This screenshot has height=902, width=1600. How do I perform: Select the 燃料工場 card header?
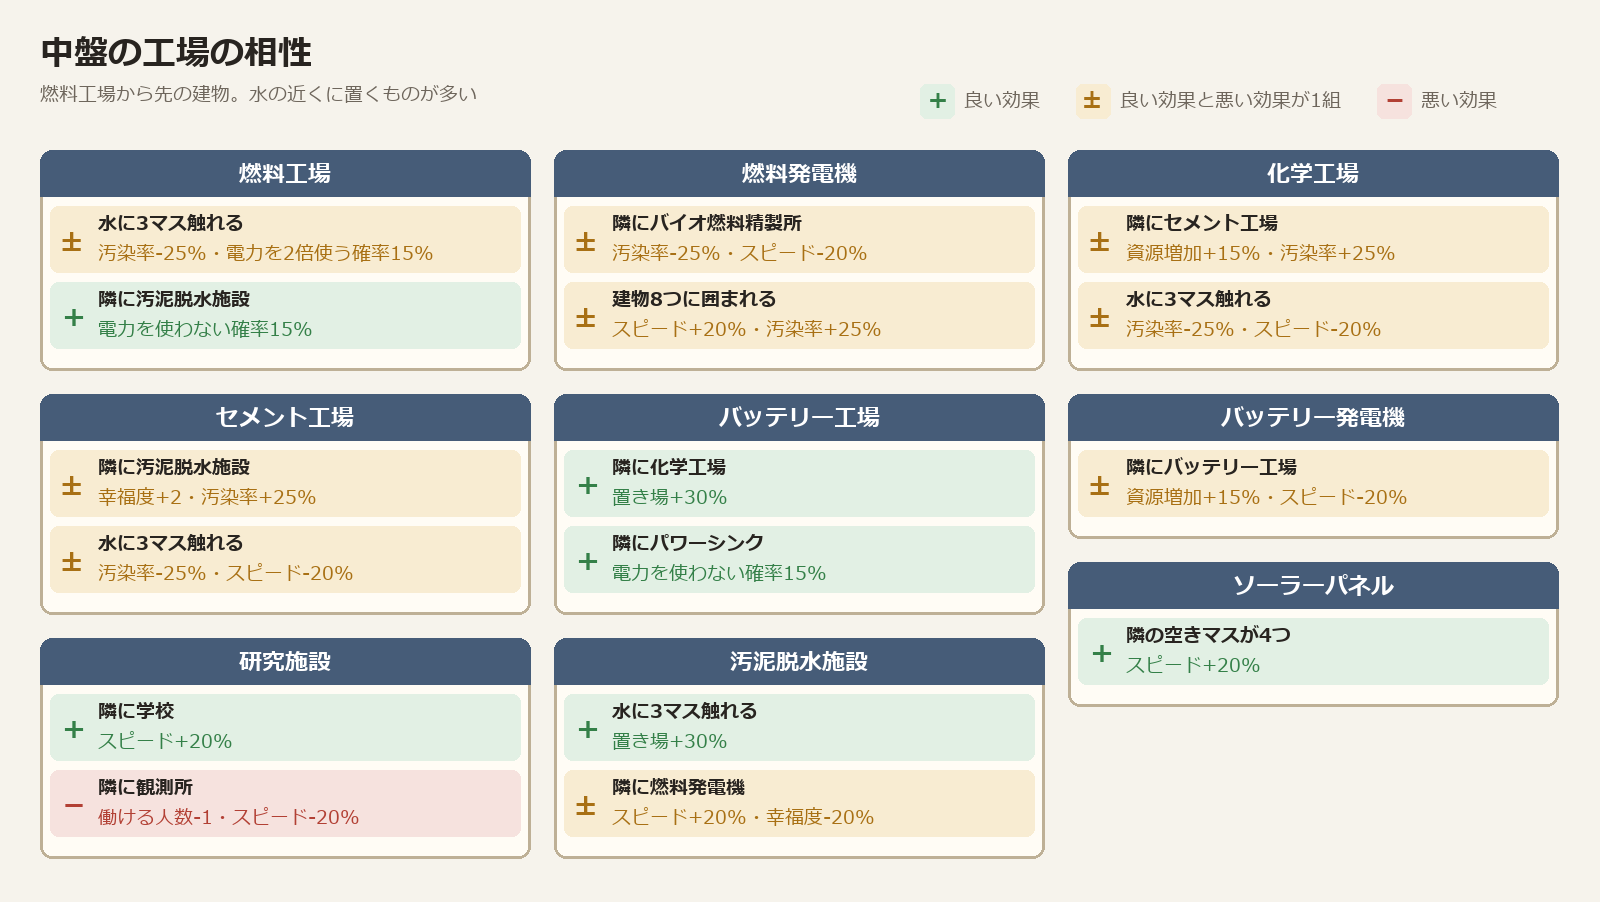[285, 173]
